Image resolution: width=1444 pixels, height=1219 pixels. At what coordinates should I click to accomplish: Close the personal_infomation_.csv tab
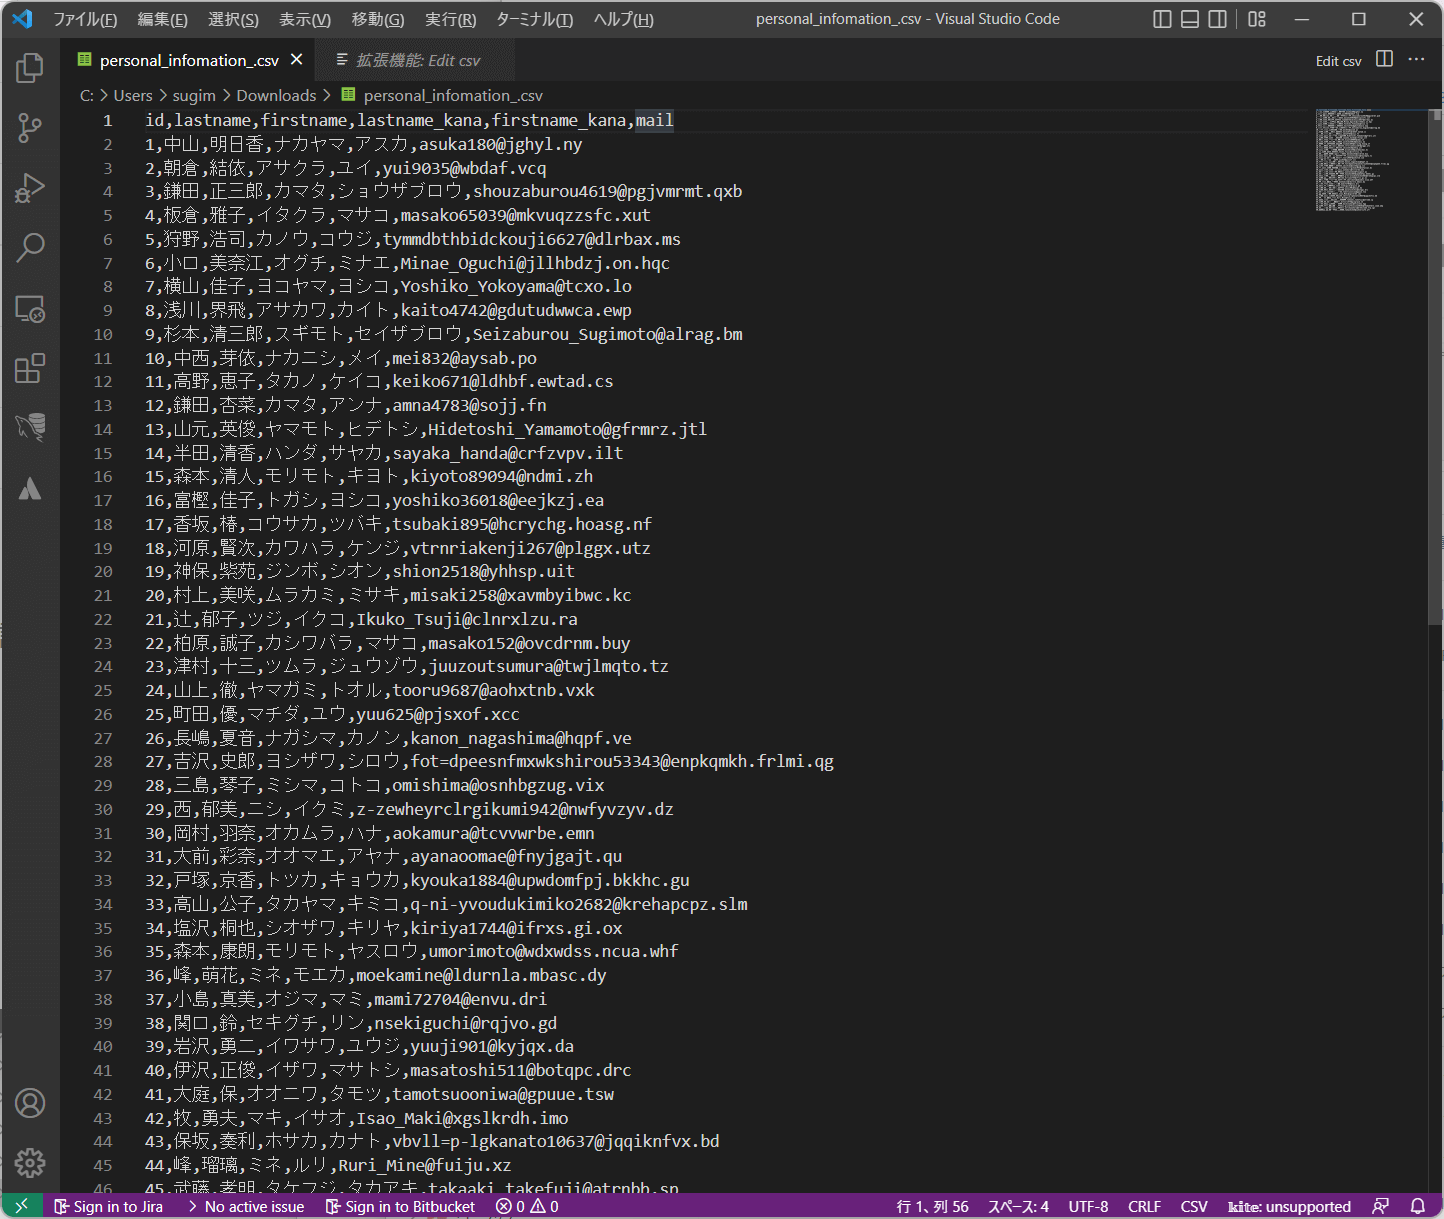[x=297, y=60]
